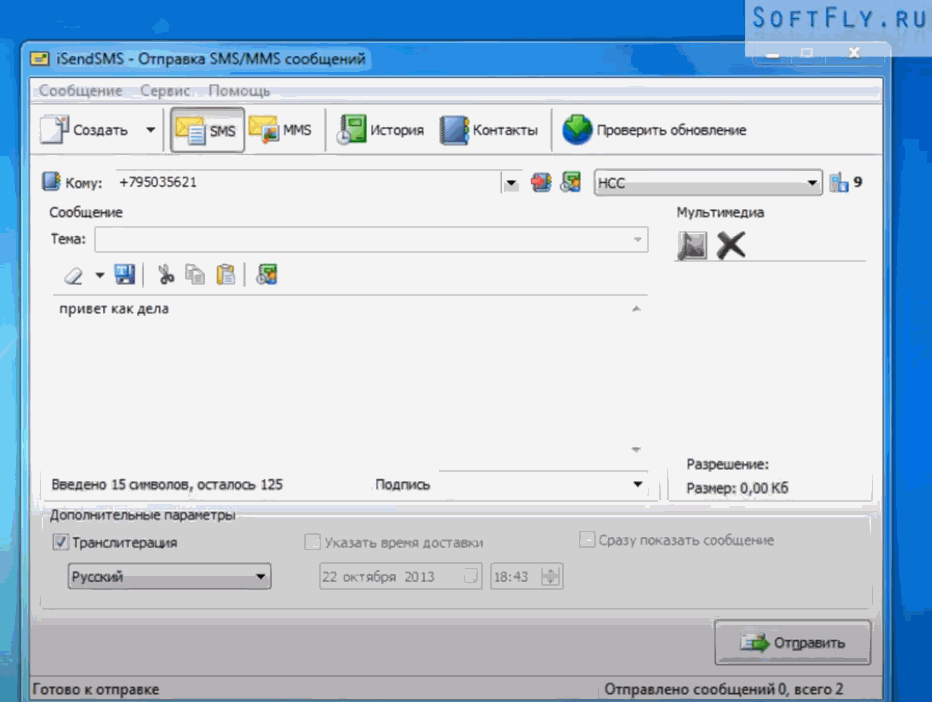
Task: Click the Кому phone number field
Action: click(x=308, y=182)
